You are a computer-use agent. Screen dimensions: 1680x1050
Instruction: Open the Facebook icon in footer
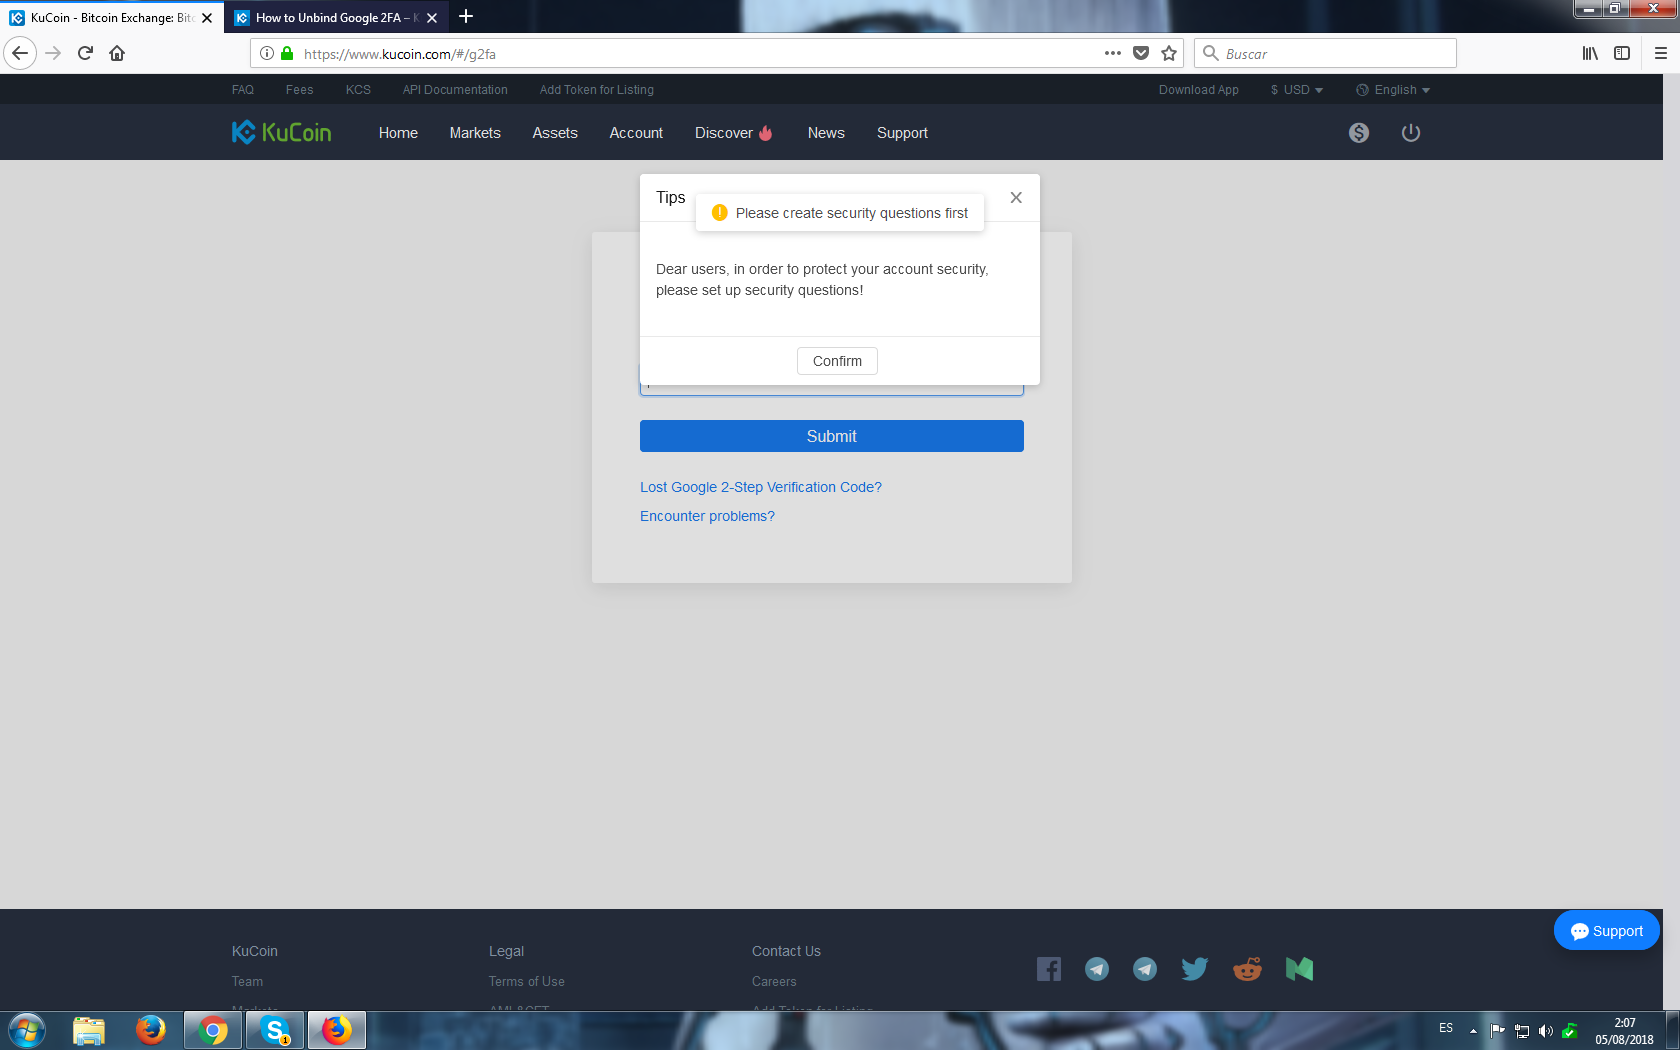pos(1049,969)
